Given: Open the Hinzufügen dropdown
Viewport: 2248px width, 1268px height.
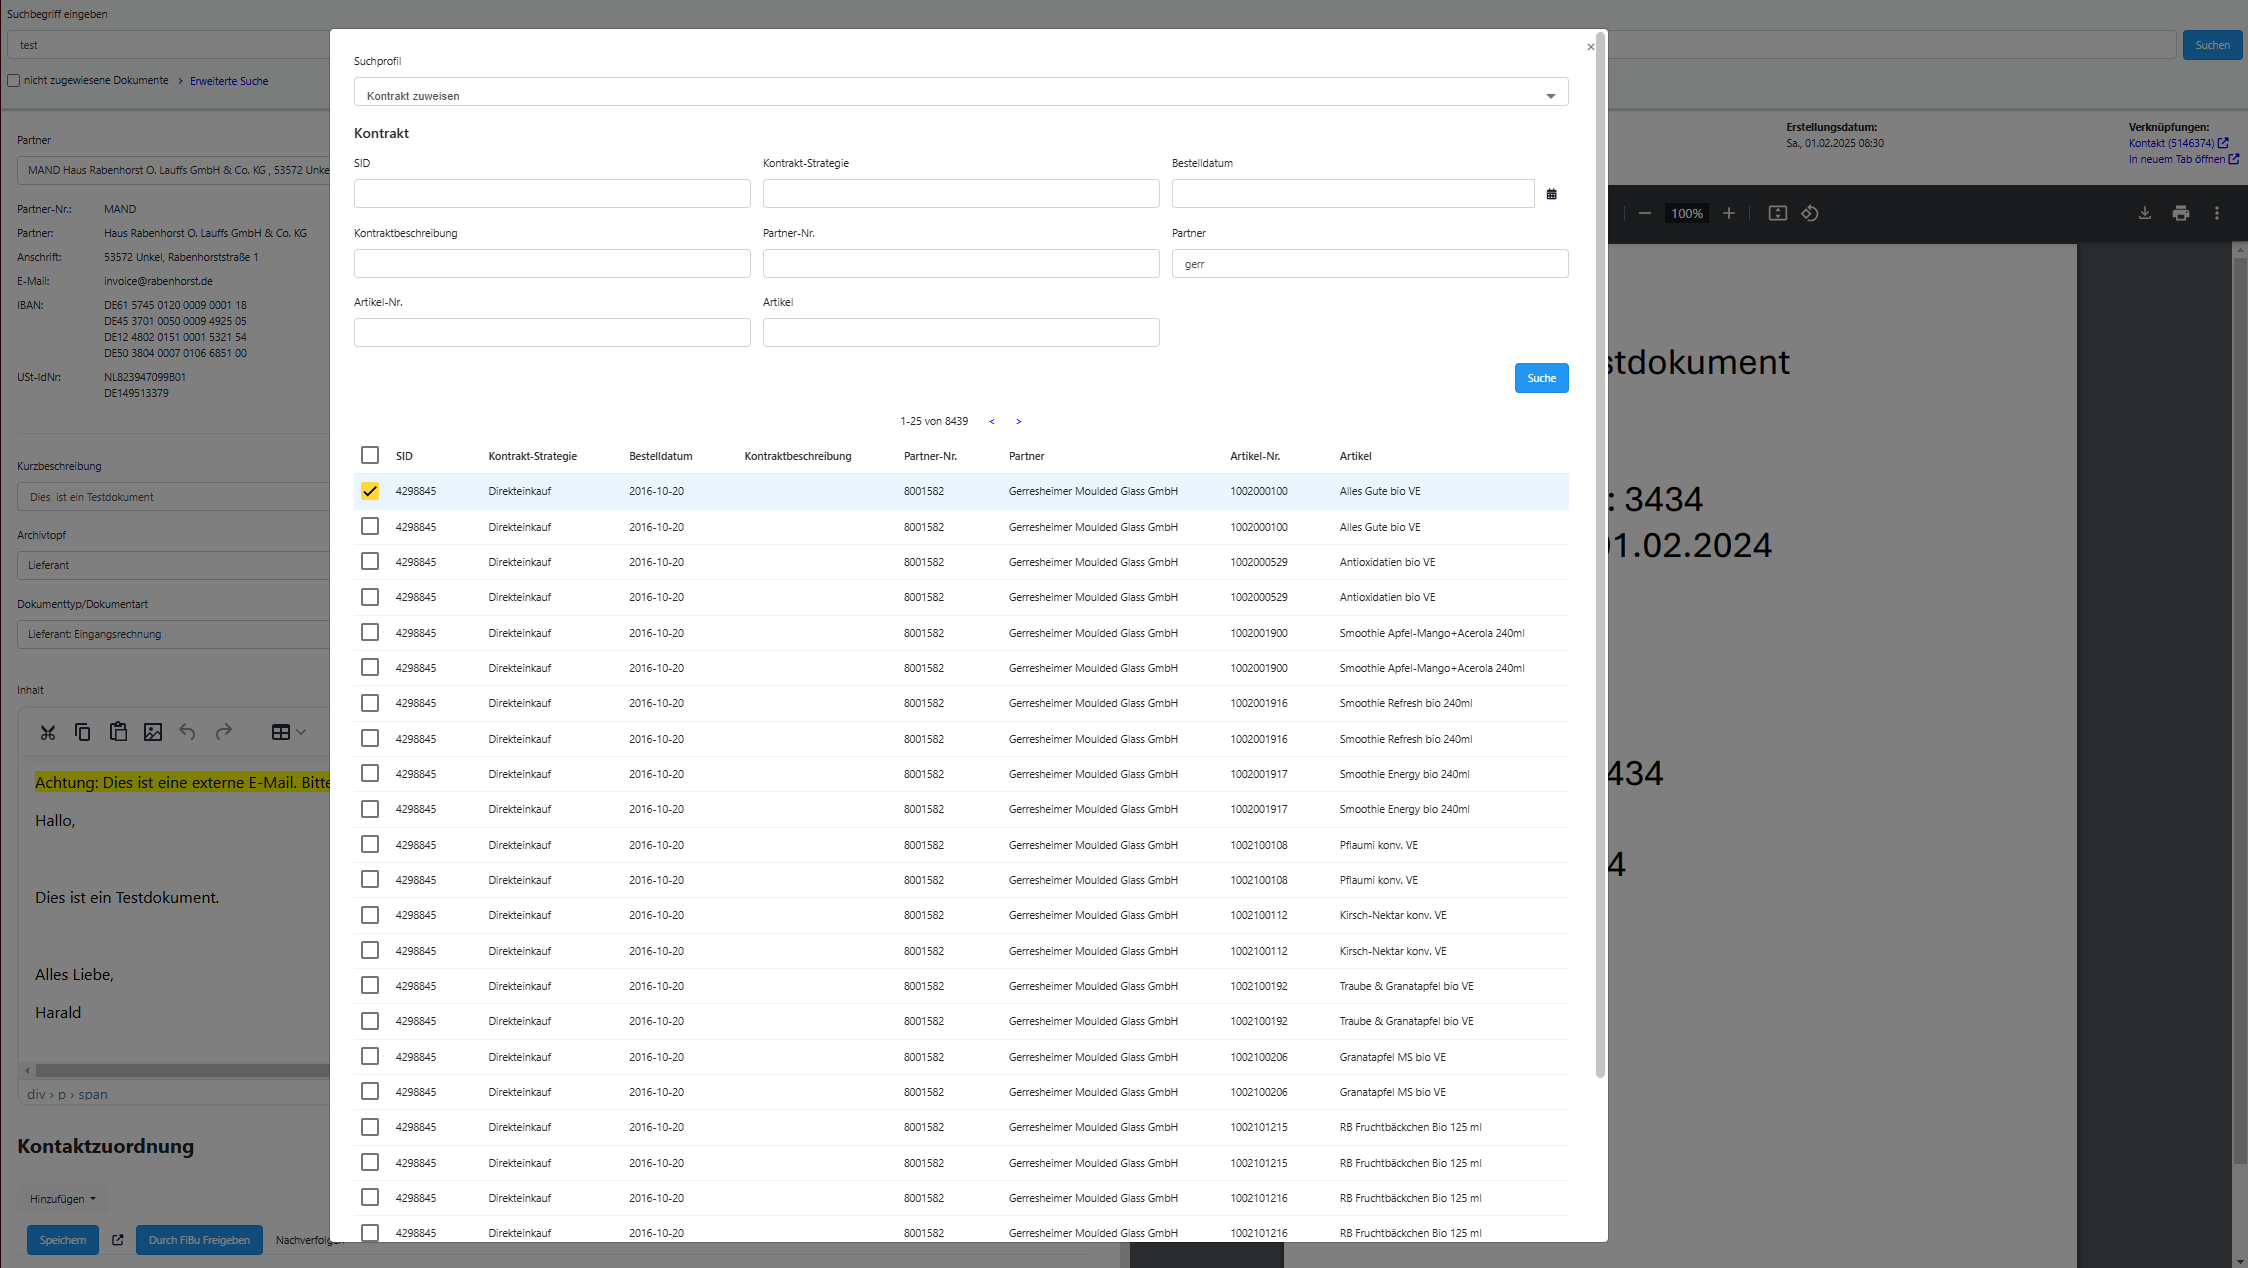Looking at the screenshot, I should coord(62,1198).
